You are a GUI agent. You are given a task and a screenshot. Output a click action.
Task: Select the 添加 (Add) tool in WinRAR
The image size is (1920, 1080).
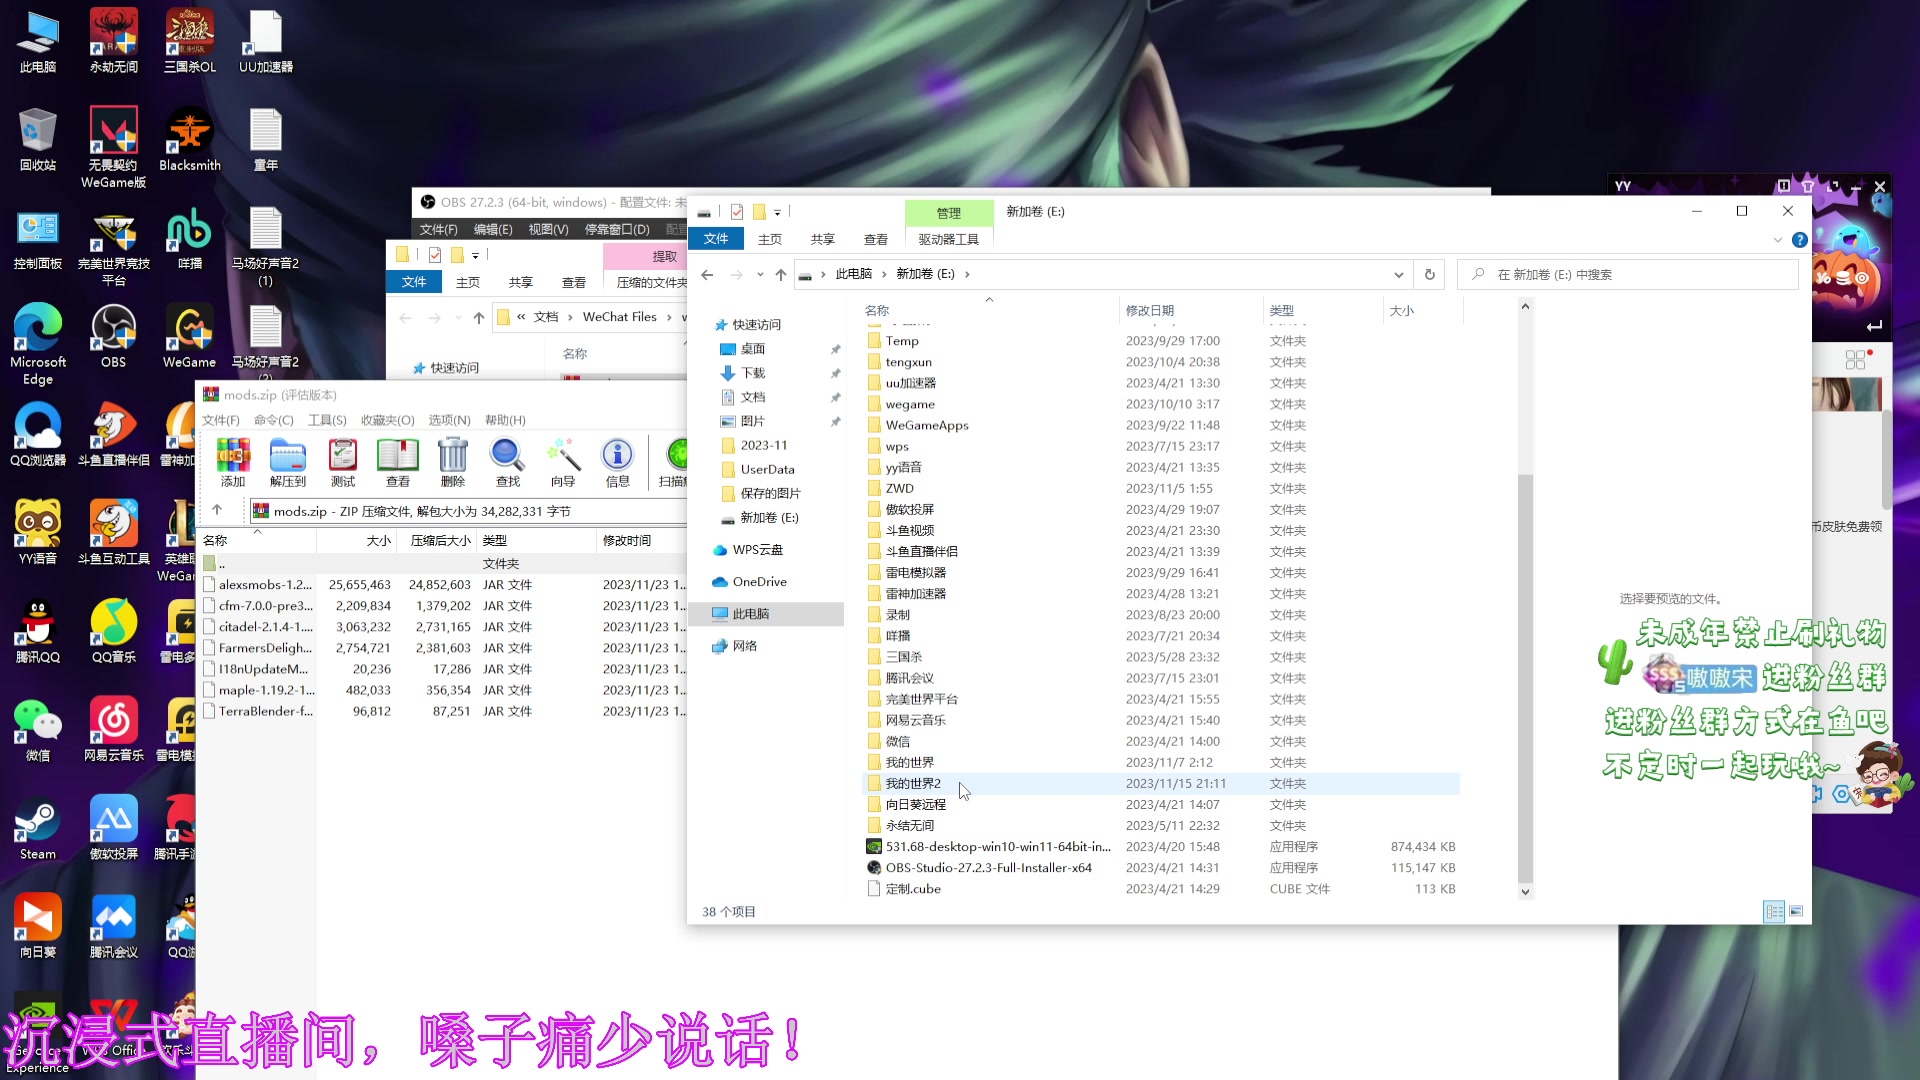point(233,462)
